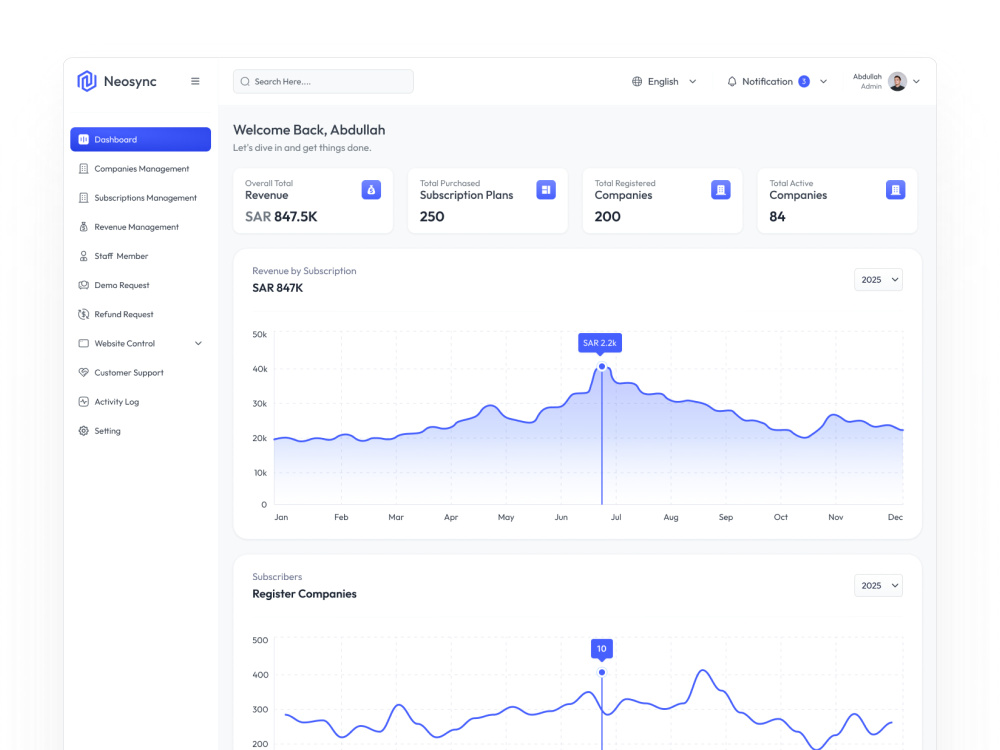Click the search magnifier icon
Screen dimensions: 1000x750
(x=245, y=82)
